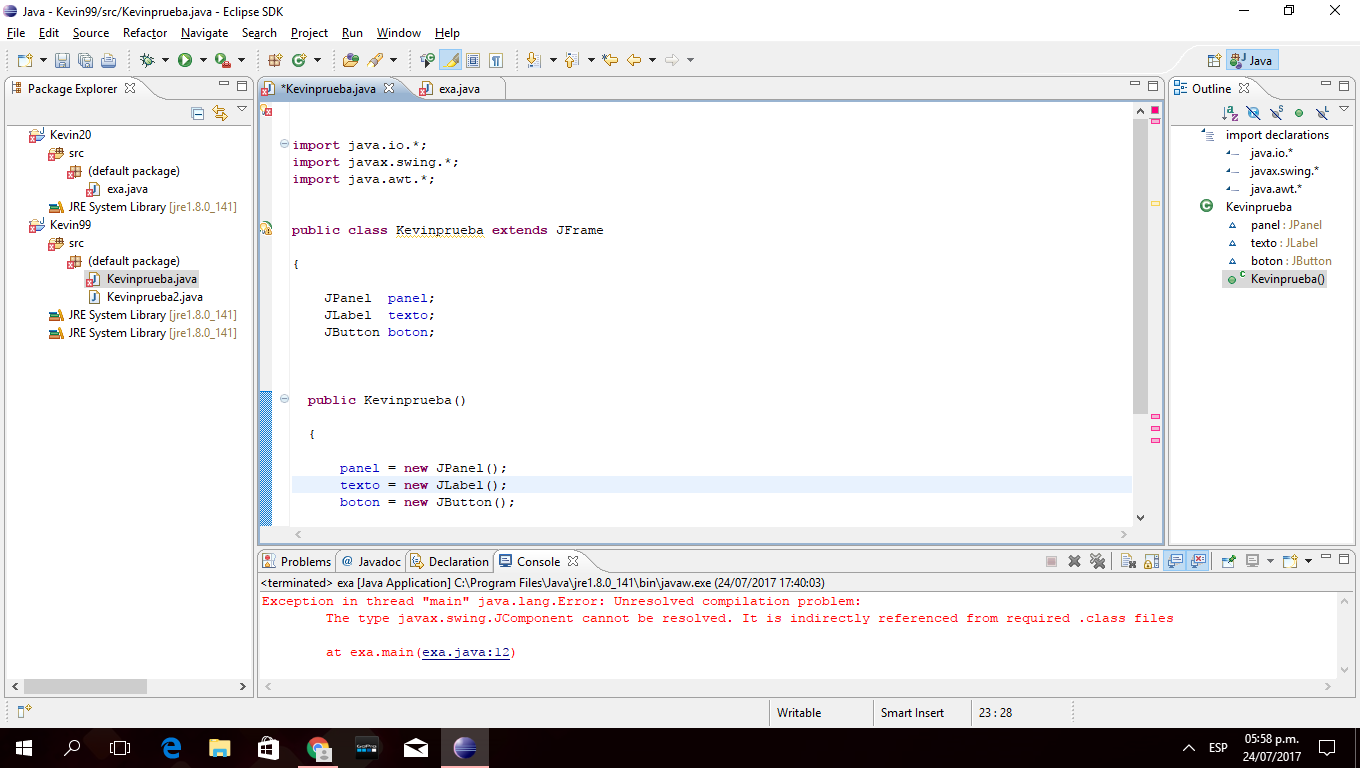This screenshot has height=768, width=1360.
Task: Open the Debug configurations dropdown arrow
Action: coord(165,60)
